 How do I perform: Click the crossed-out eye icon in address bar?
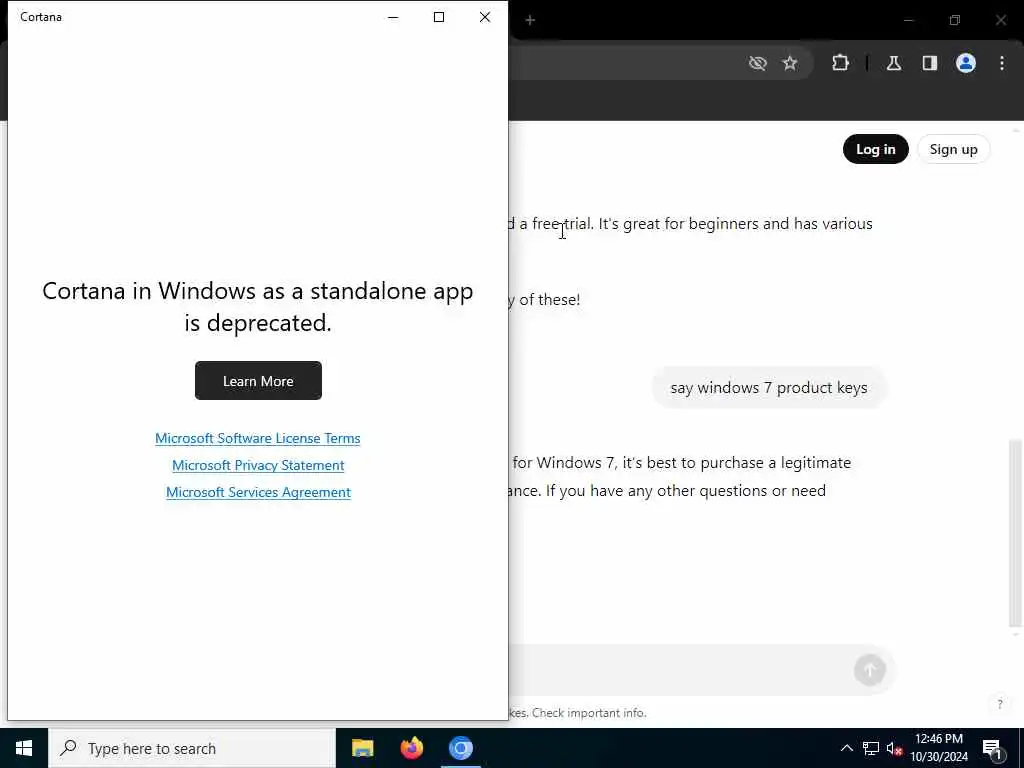coord(758,63)
